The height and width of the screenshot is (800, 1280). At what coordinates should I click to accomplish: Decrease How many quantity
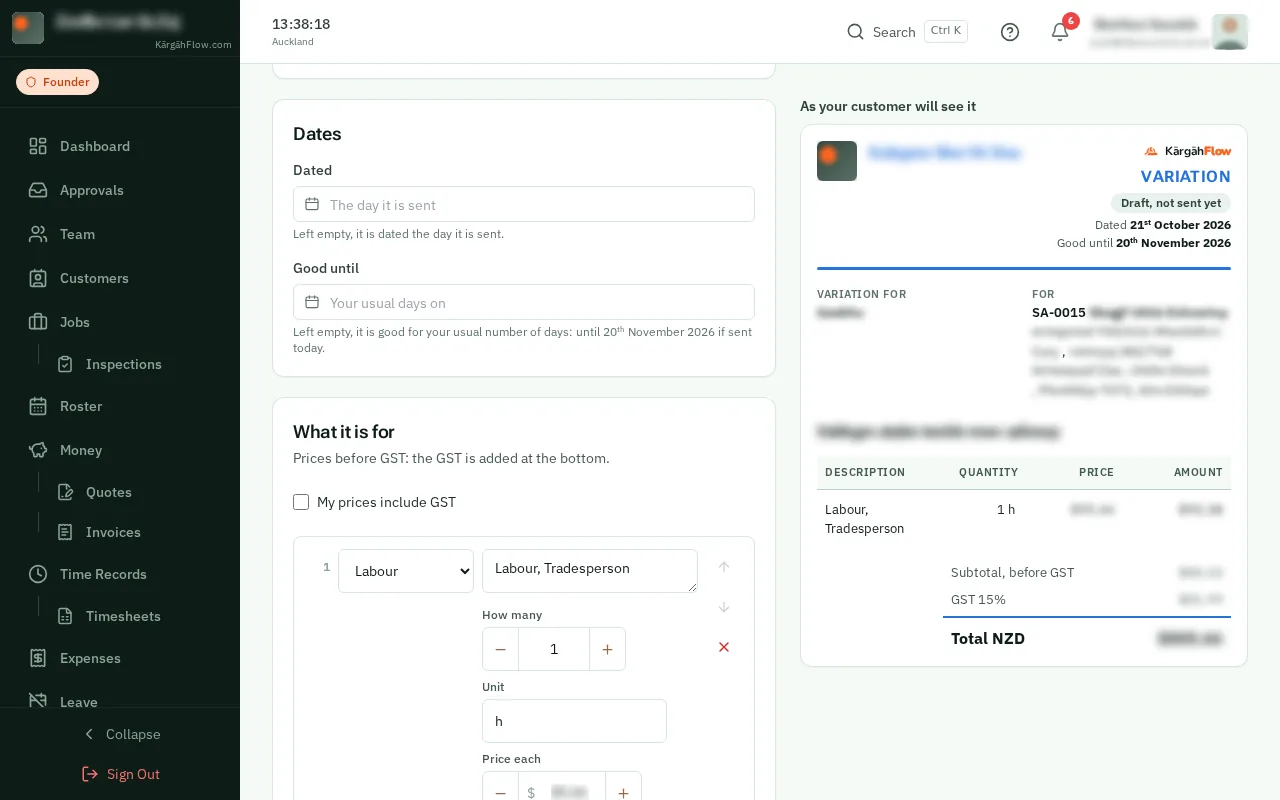(x=501, y=649)
